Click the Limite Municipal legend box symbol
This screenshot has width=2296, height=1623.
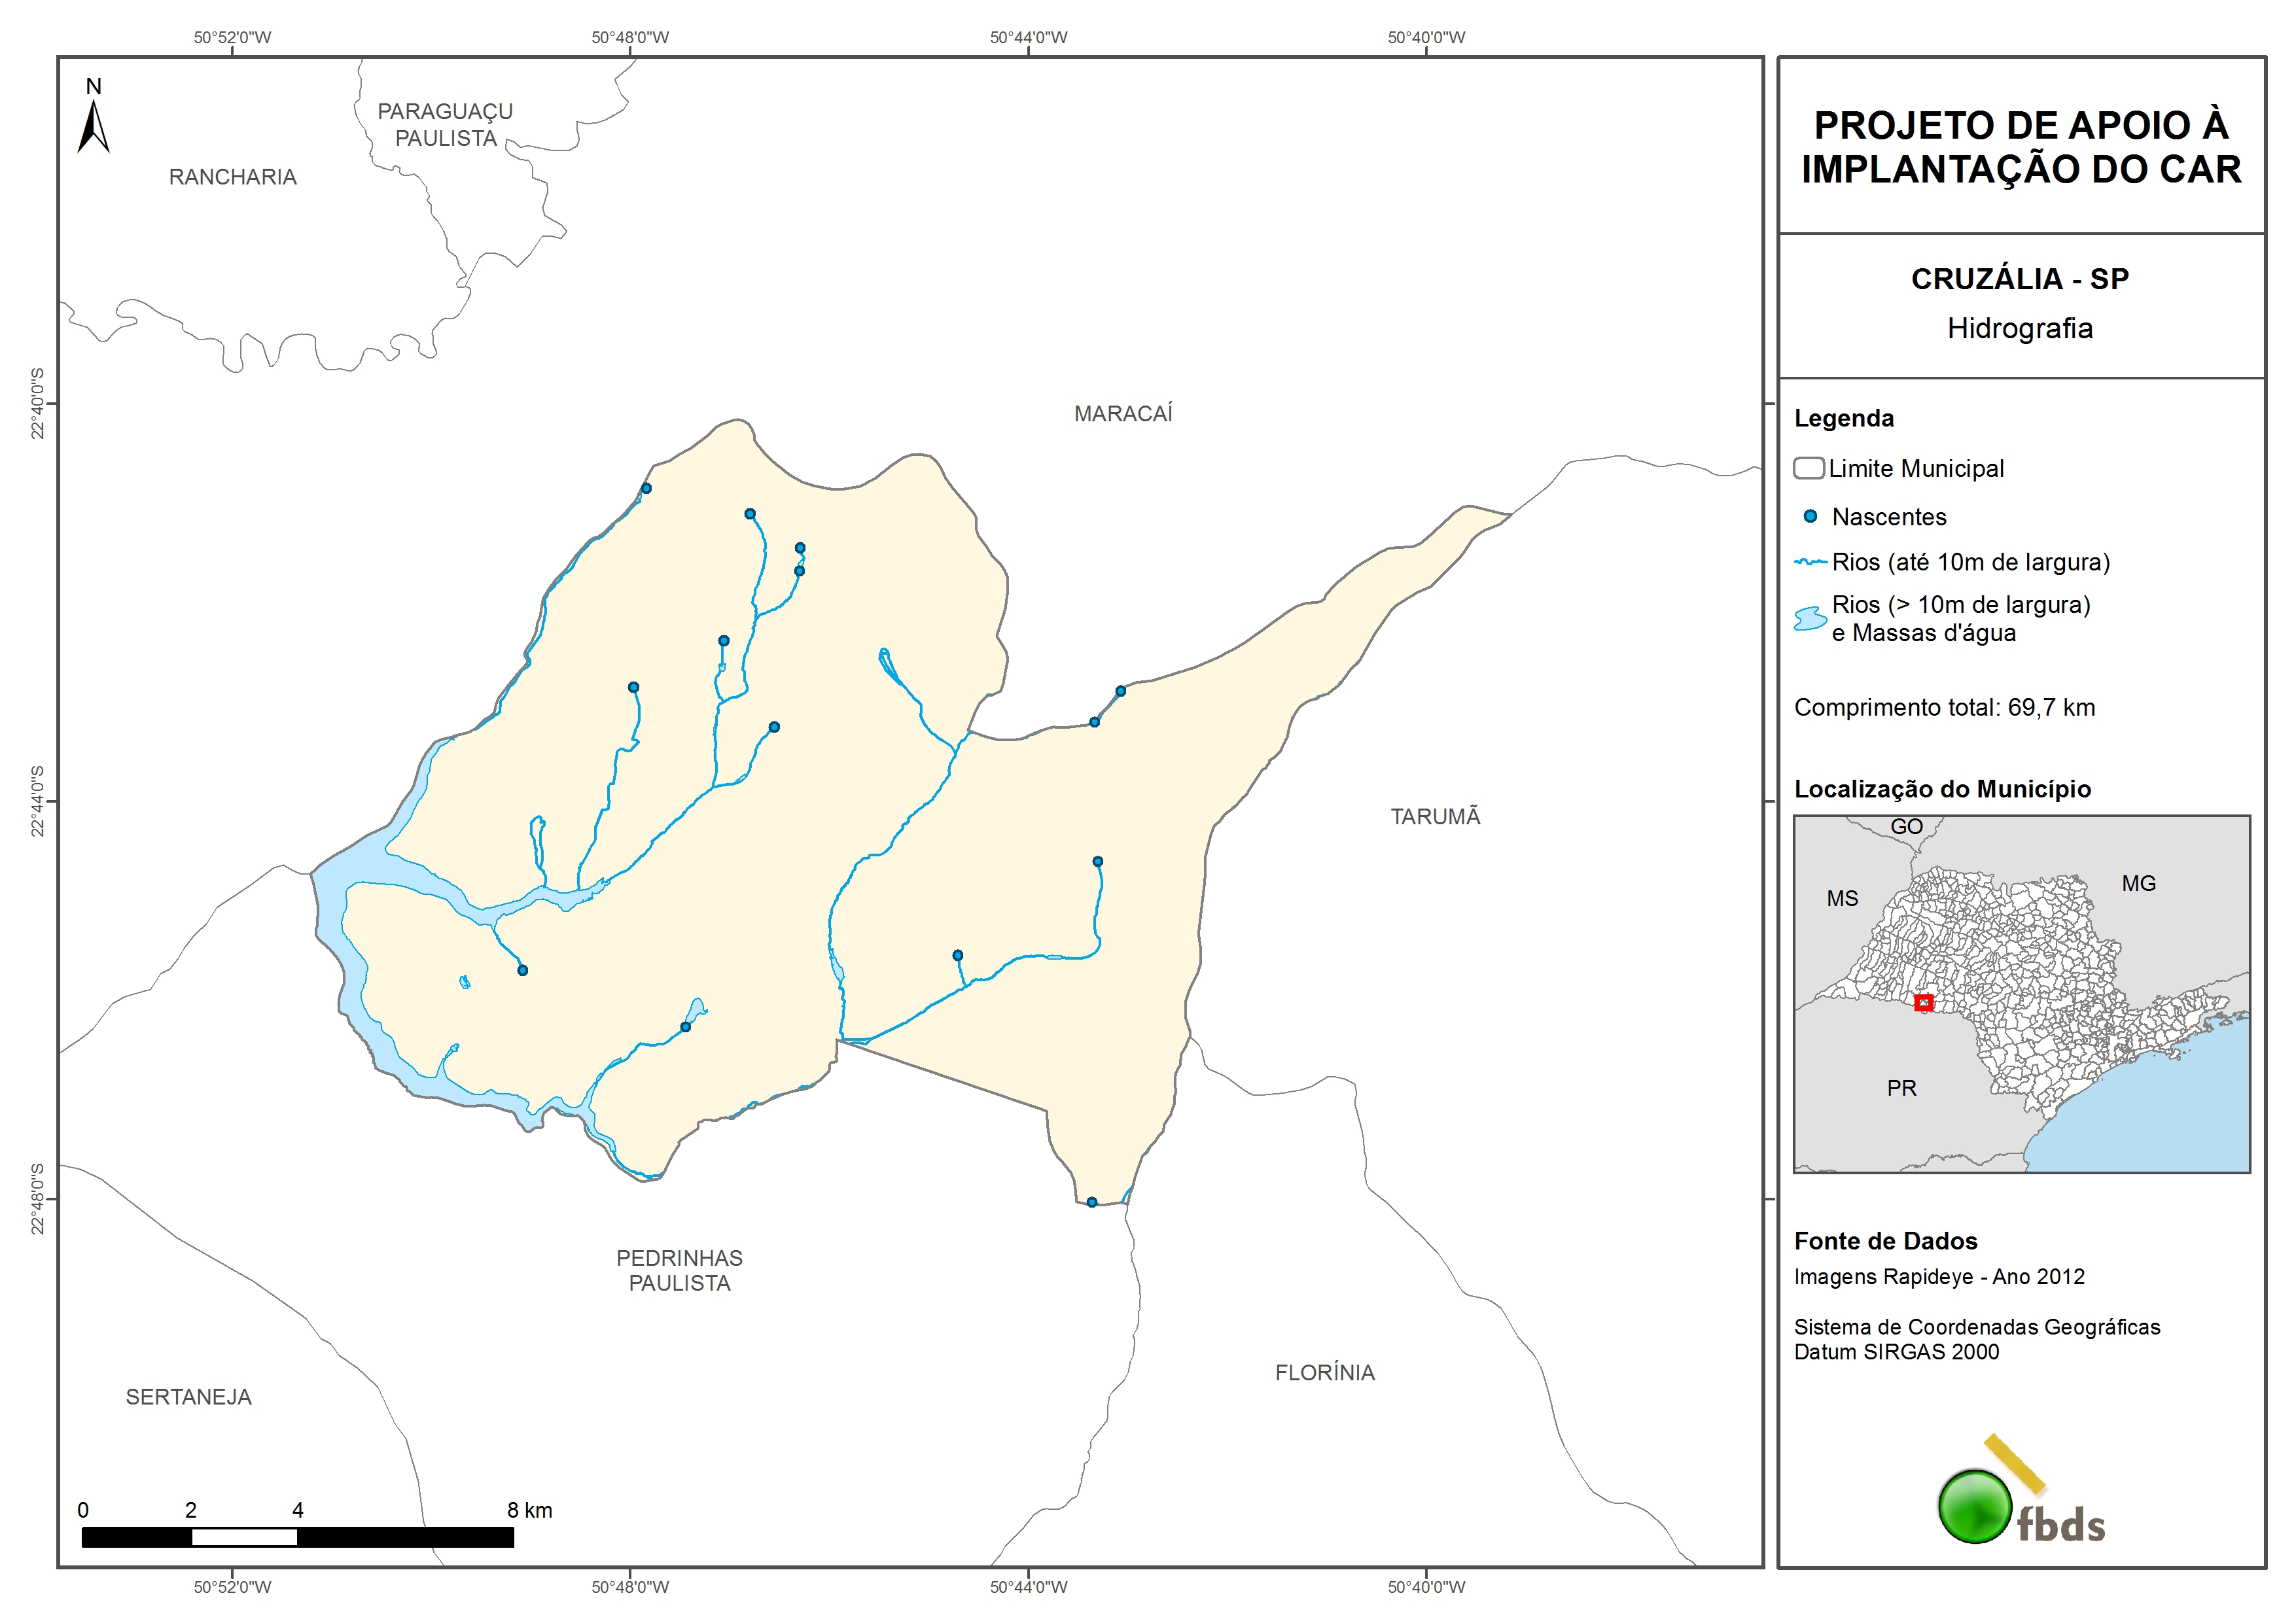click(1808, 468)
